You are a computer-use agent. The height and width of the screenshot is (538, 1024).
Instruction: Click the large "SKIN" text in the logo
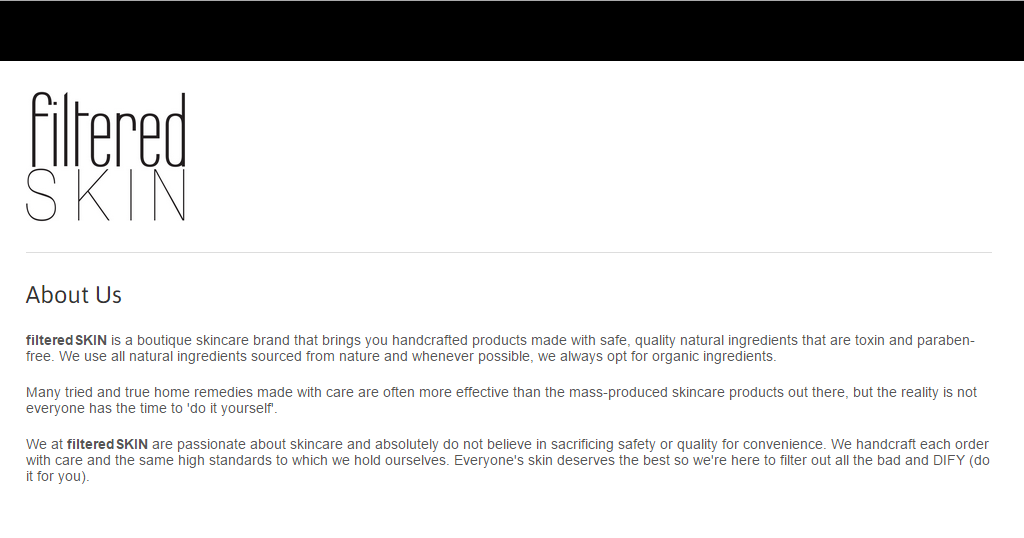point(106,196)
